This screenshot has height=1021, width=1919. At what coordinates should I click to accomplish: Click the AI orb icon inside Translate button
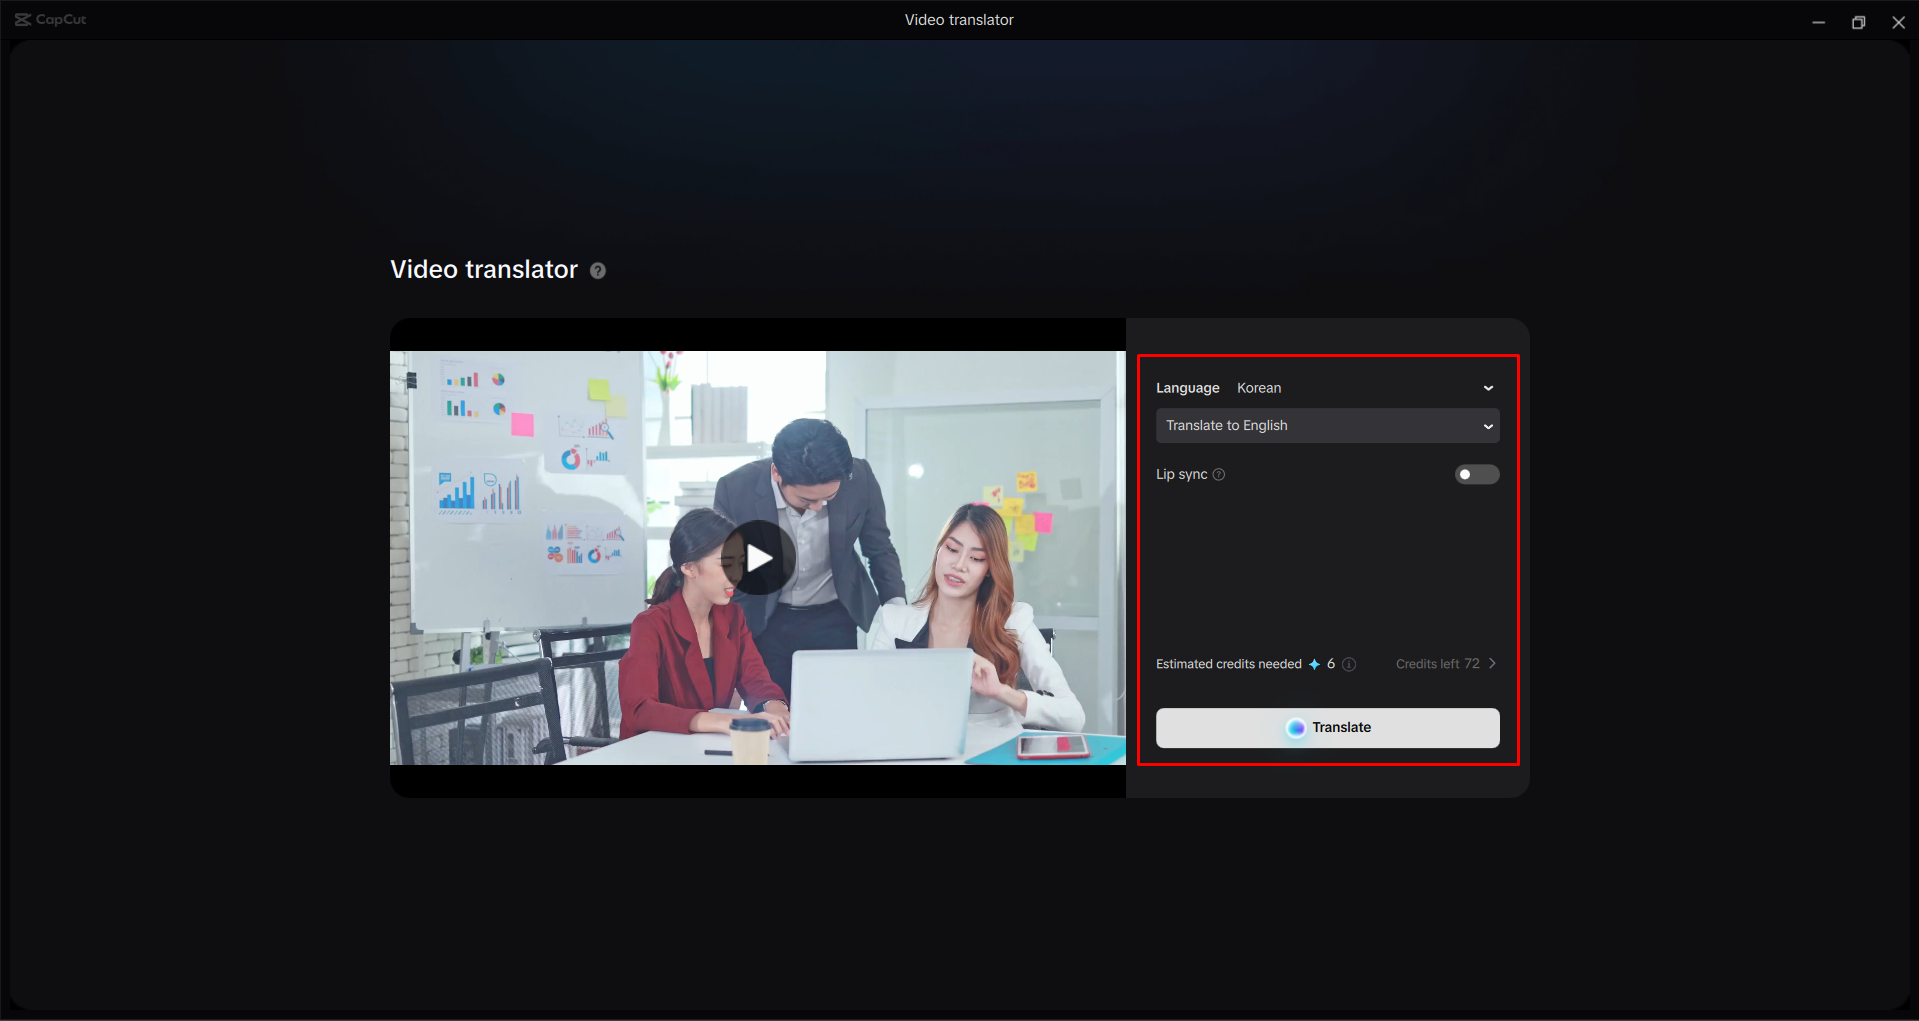coord(1297,727)
